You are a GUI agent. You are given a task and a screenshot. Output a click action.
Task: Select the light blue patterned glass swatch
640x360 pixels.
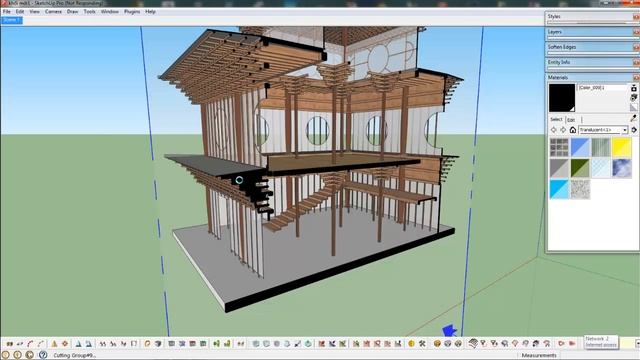(x=601, y=168)
